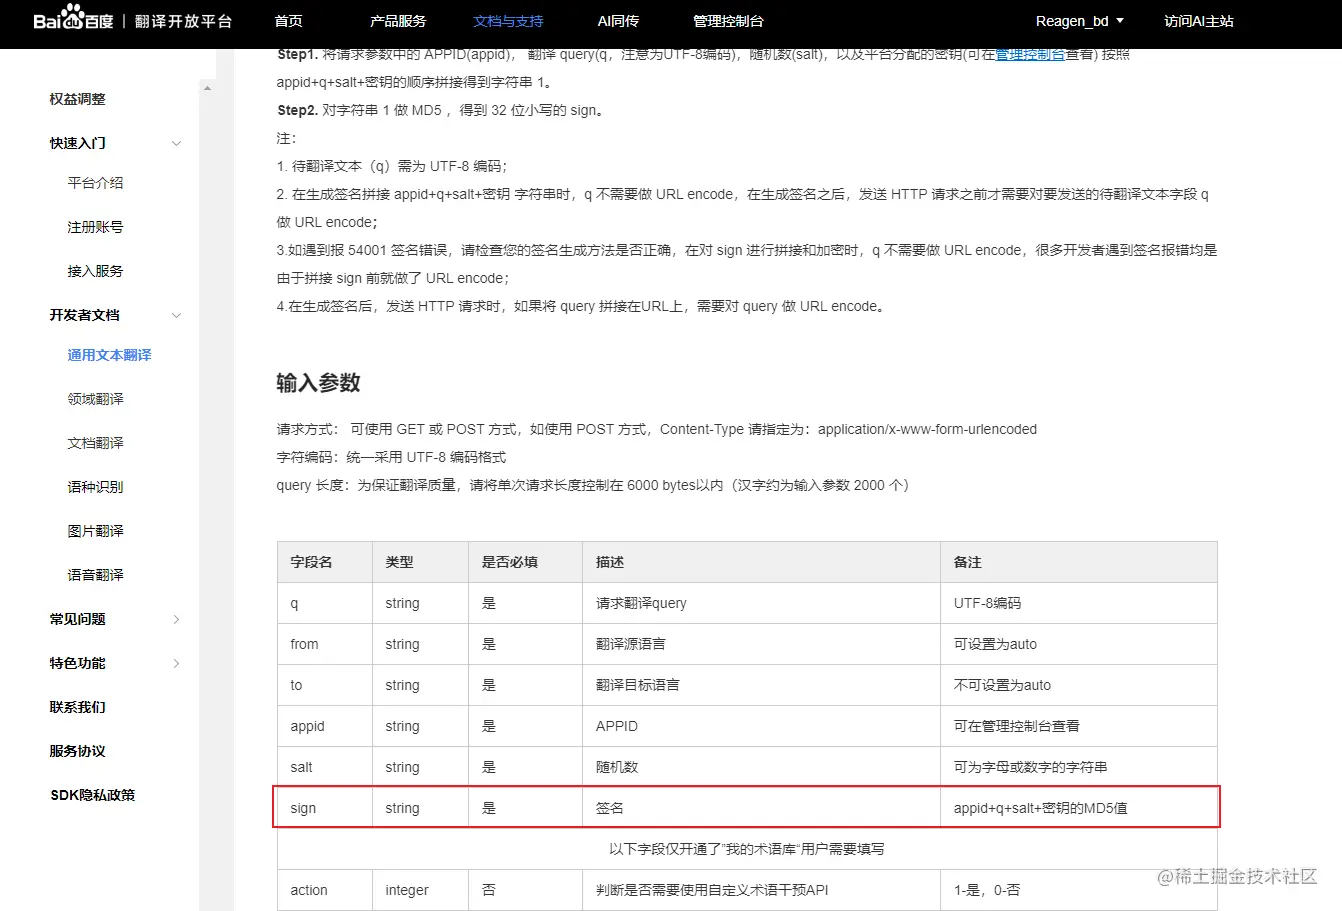Go to the 首页 nav tab

coord(288,21)
